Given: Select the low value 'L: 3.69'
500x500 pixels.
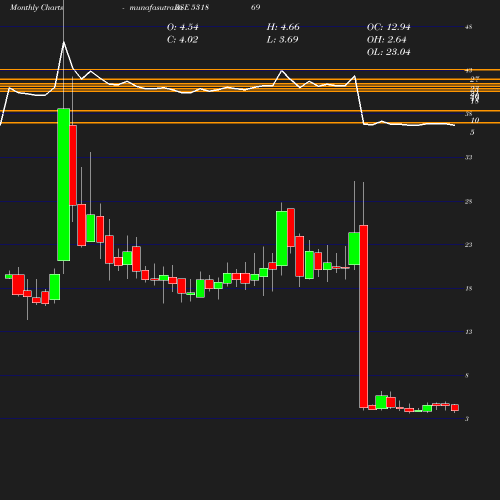Looking at the screenshot, I should [282, 40].
